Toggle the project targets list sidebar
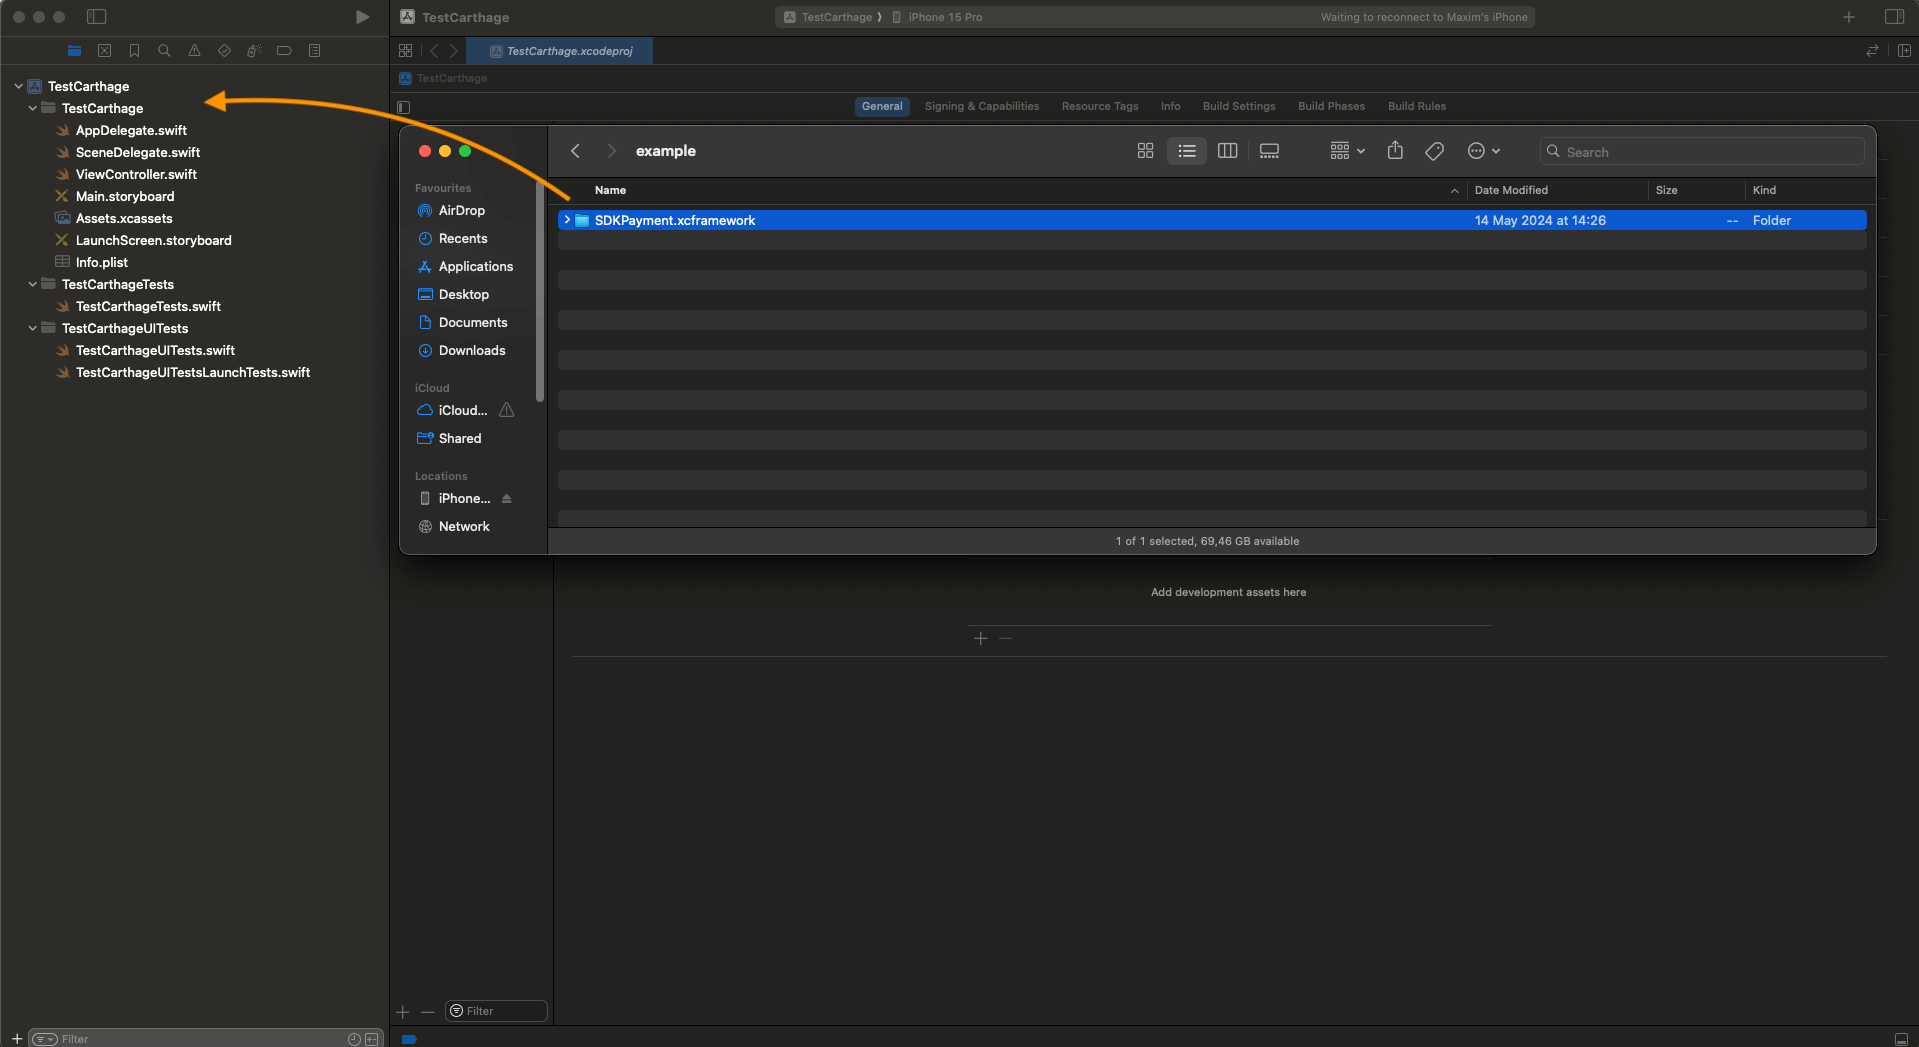 tap(404, 107)
